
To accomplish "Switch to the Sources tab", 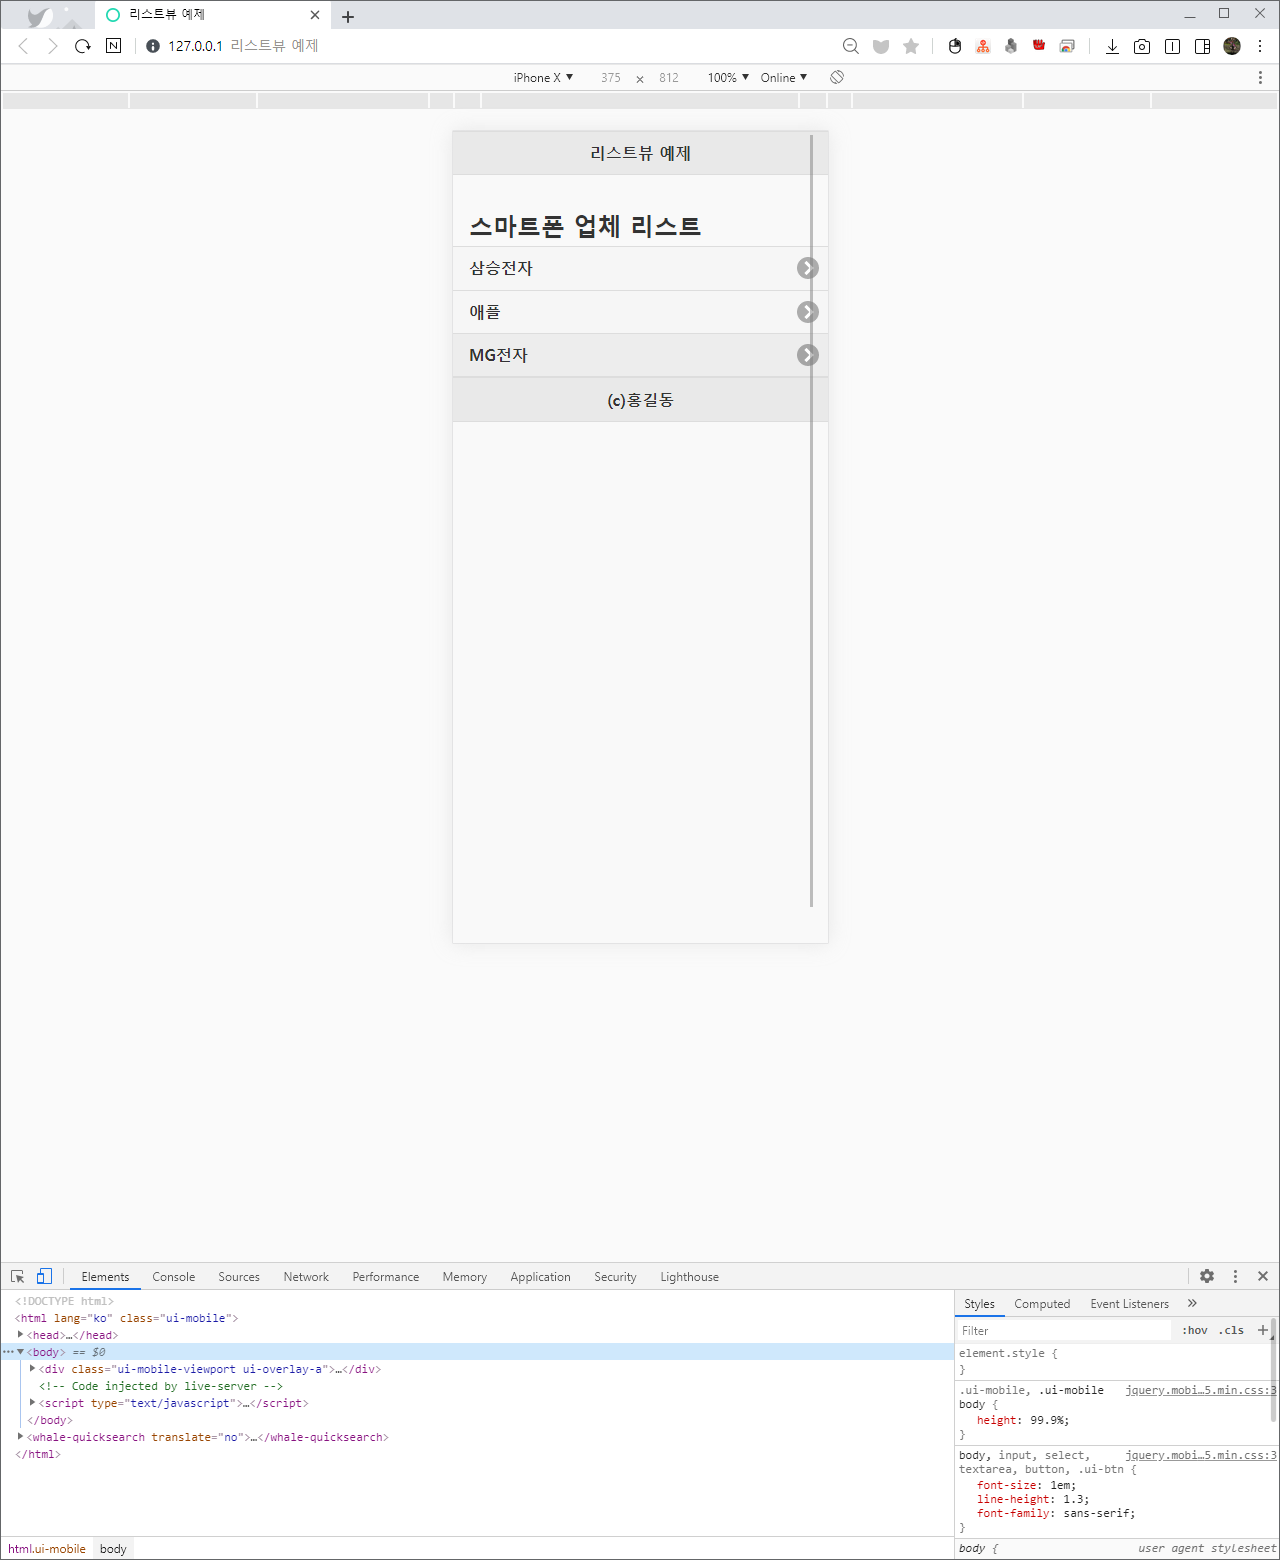I will (239, 1277).
